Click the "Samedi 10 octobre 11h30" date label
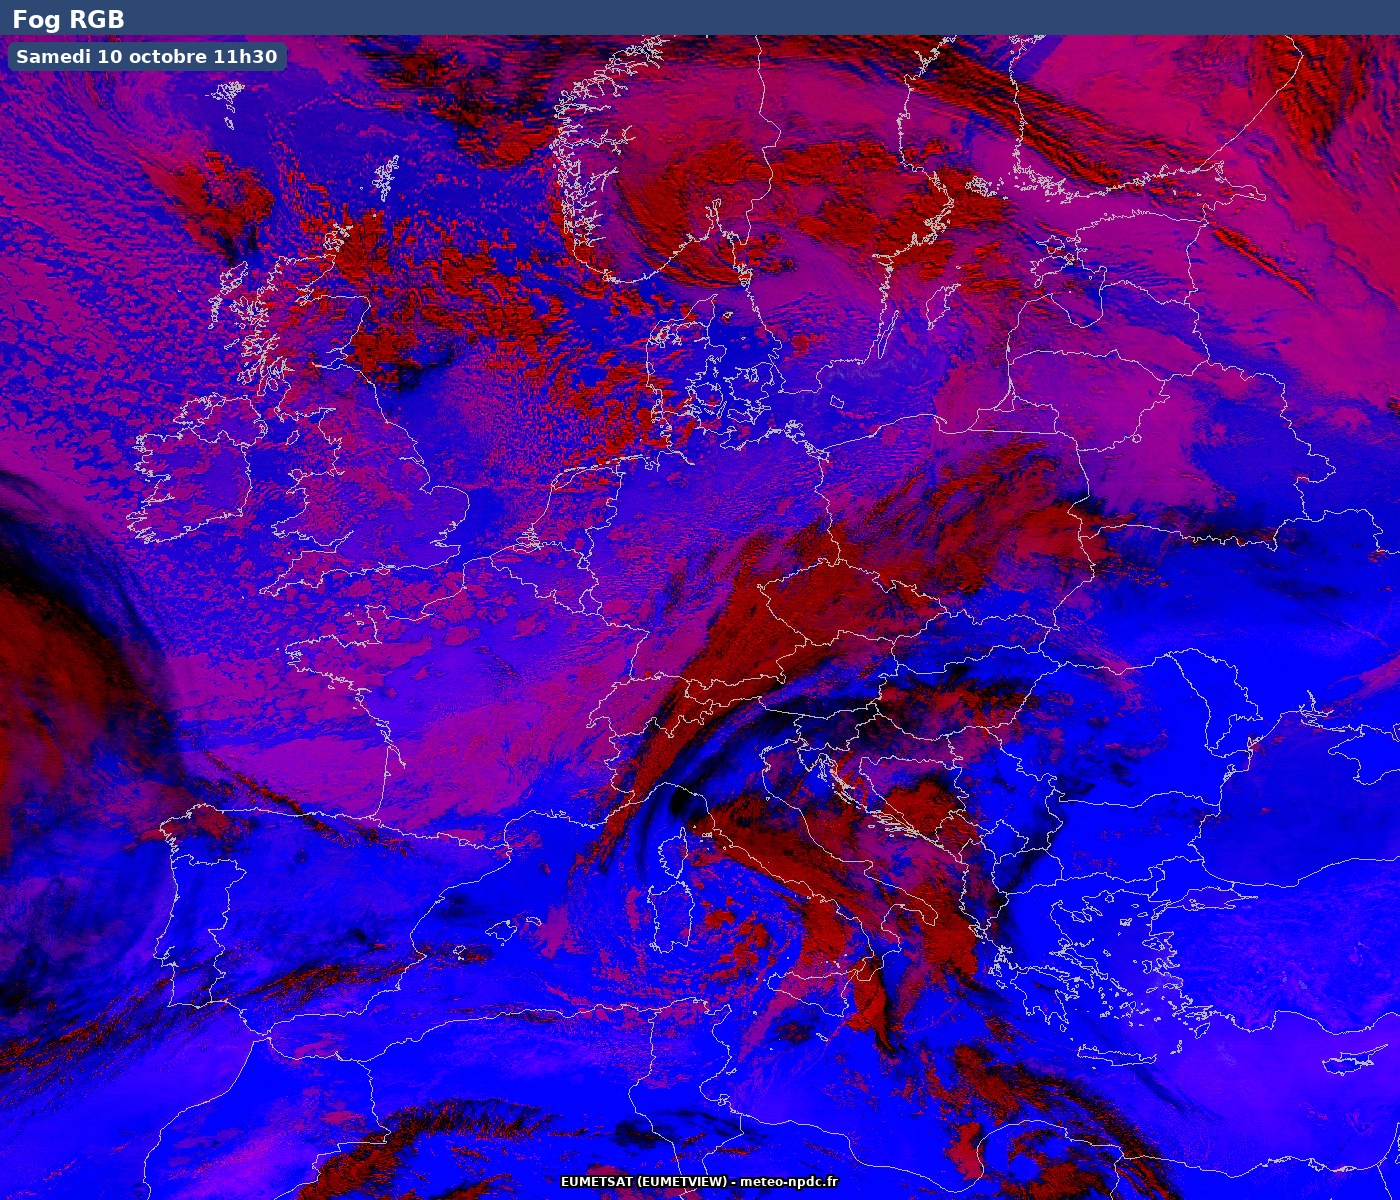The height and width of the screenshot is (1200, 1400). [x=147, y=57]
